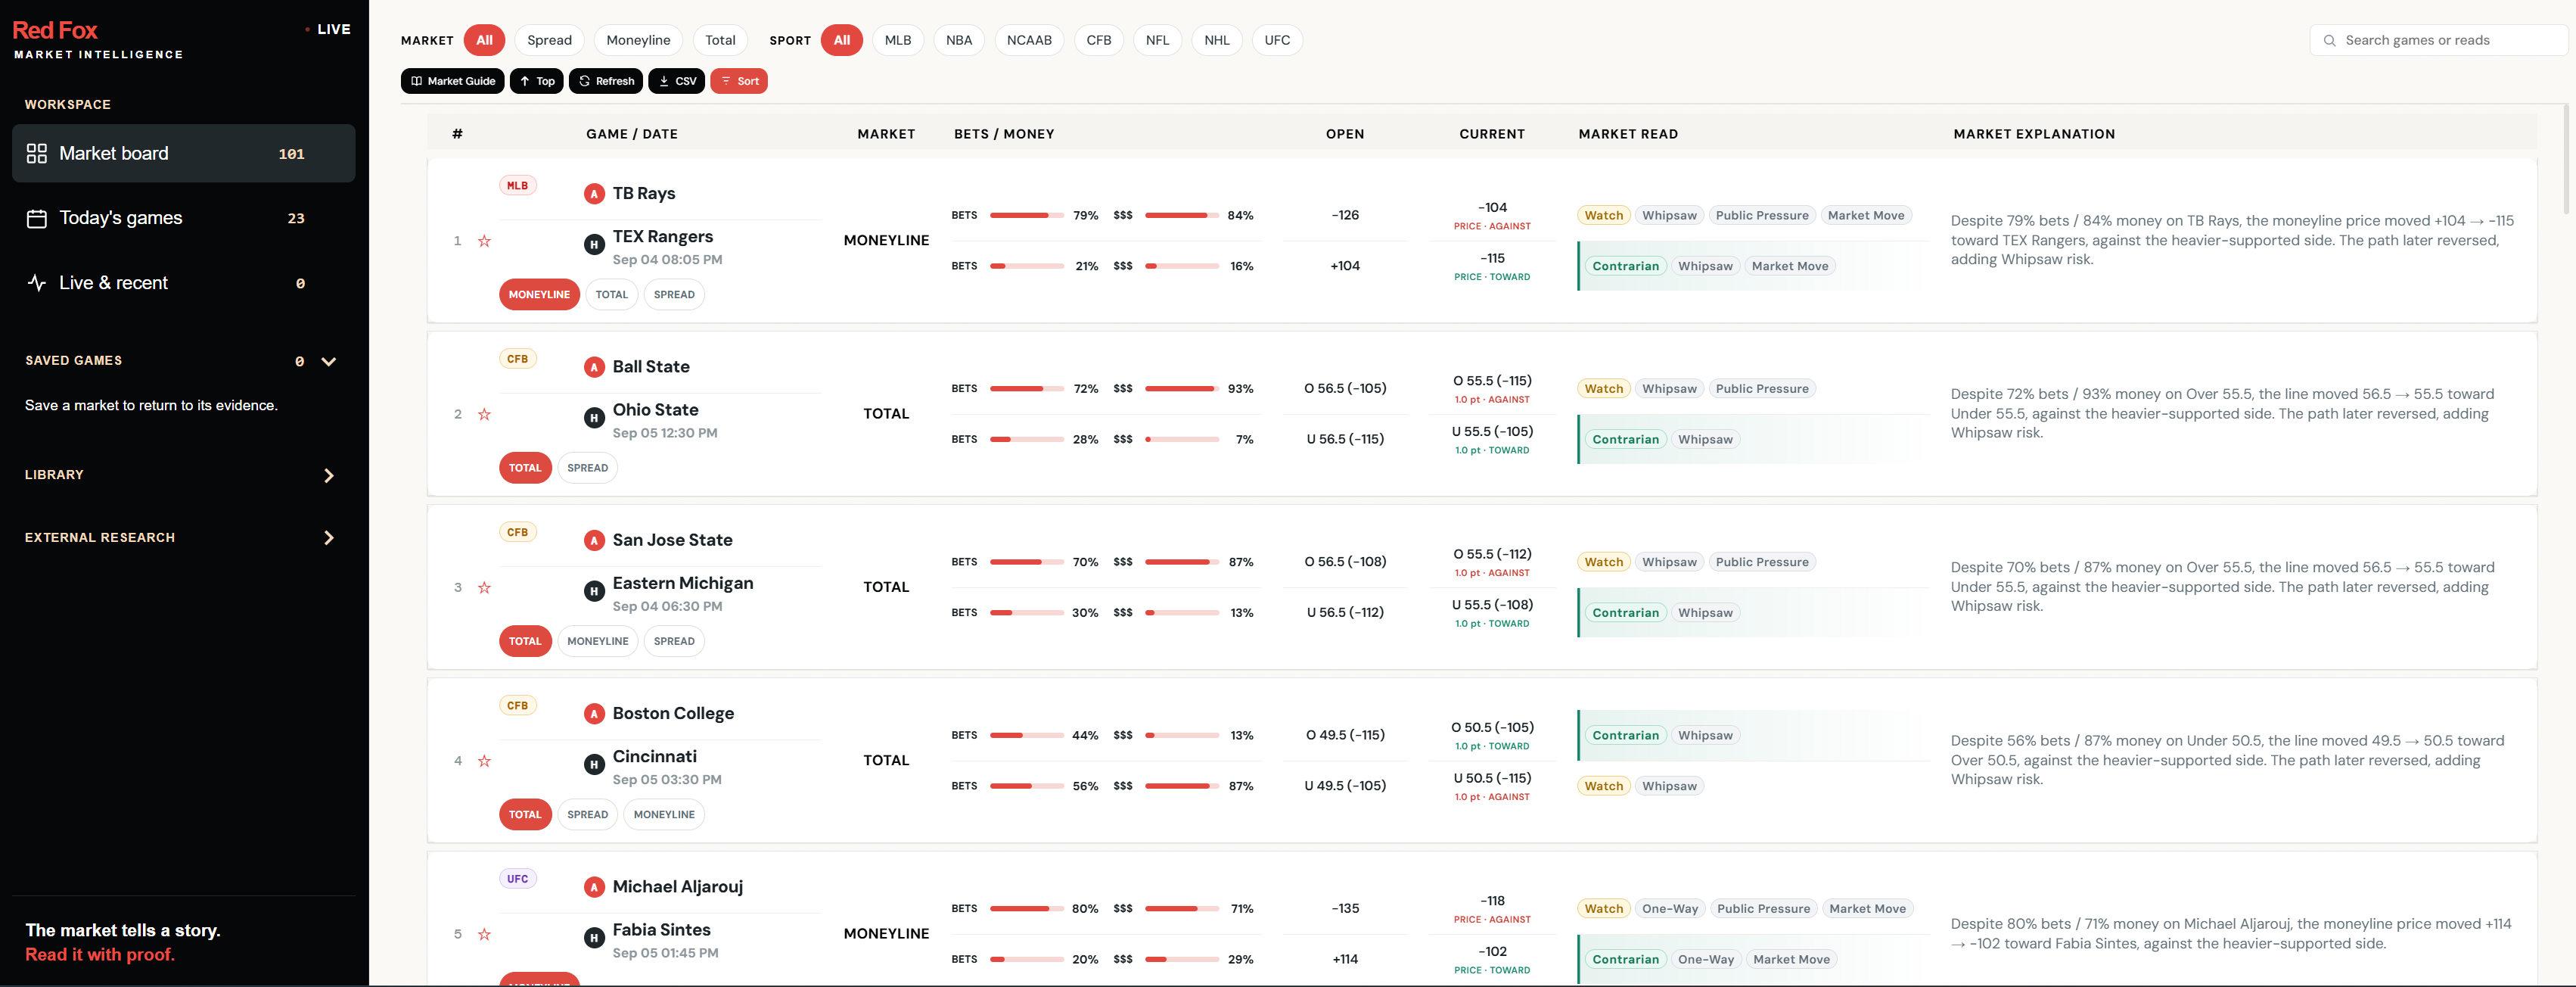The image size is (2576, 987).
Task: Click the Contrarian tag on TEX Rangers row
Action: pyautogui.click(x=1625, y=266)
